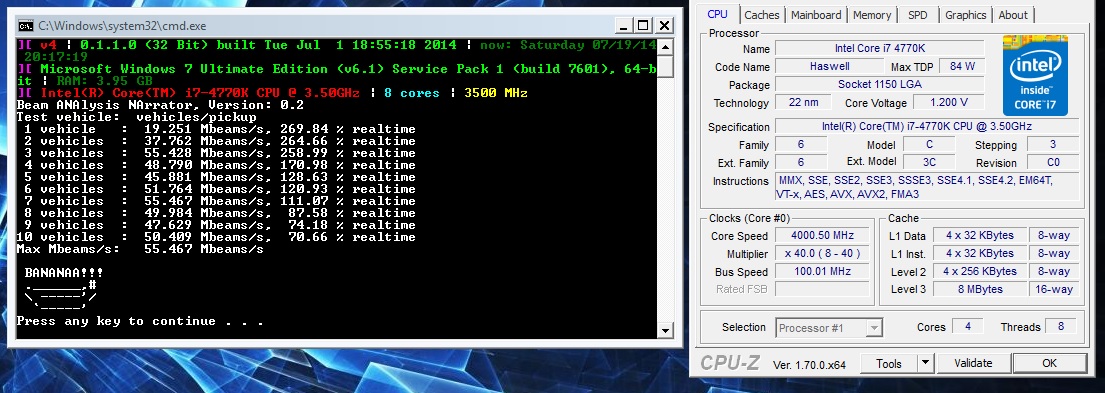
Task: Minimize the cmd.exe window
Action: point(623,26)
